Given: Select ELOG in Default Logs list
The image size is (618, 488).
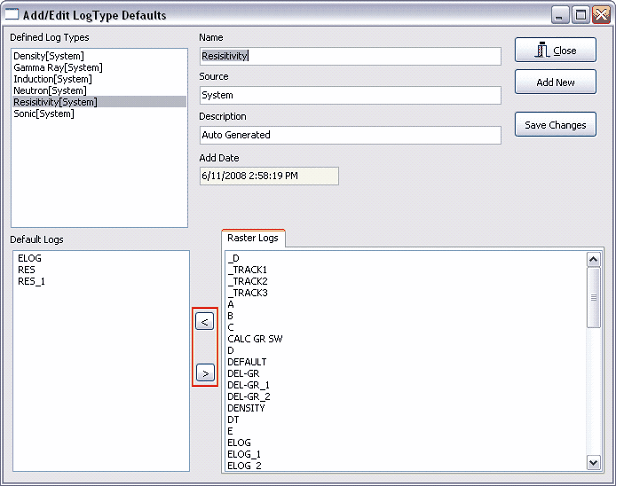Looking at the screenshot, I should pyautogui.click(x=30, y=259).
